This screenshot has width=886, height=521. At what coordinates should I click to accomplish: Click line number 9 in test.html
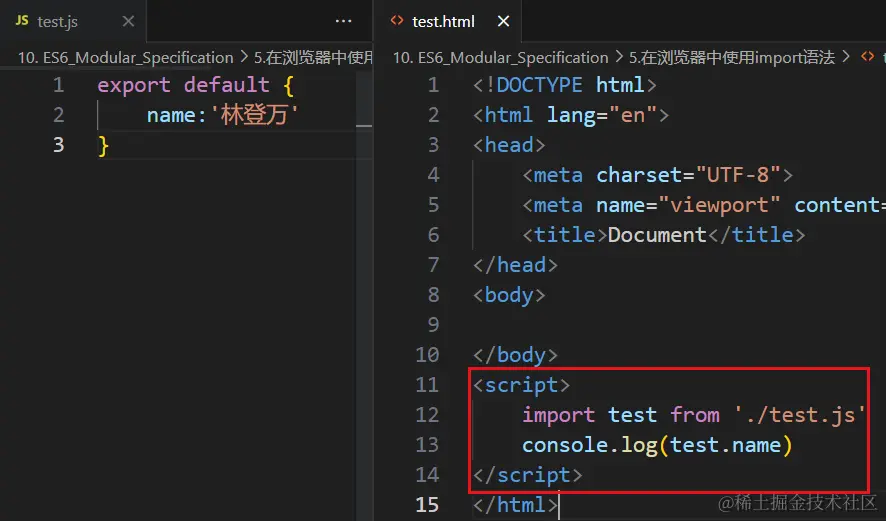click(x=433, y=325)
